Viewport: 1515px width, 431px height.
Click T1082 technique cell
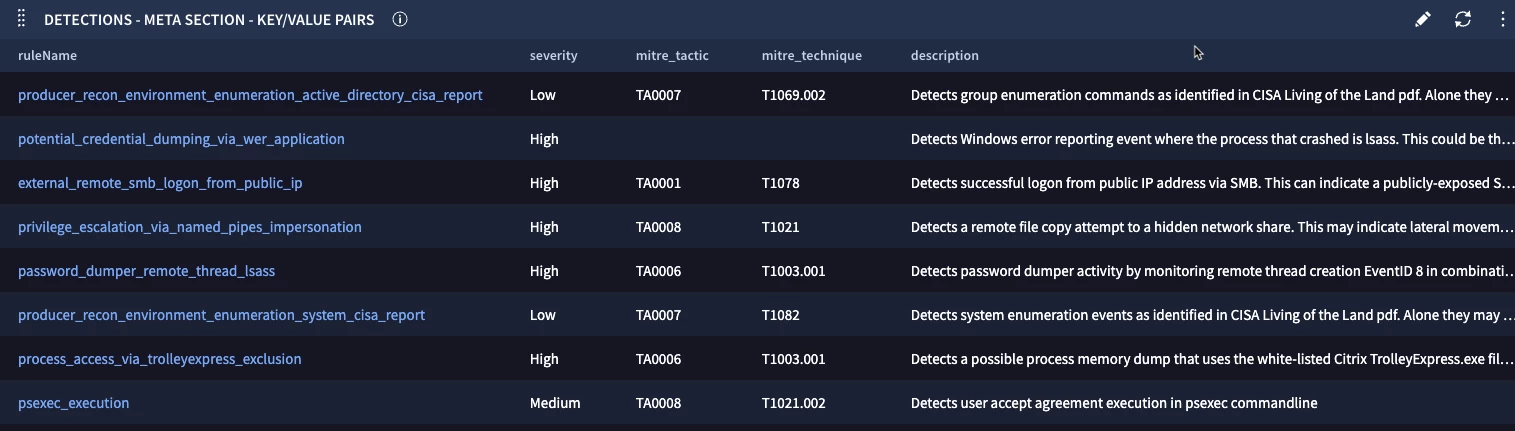[x=780, y=316]
